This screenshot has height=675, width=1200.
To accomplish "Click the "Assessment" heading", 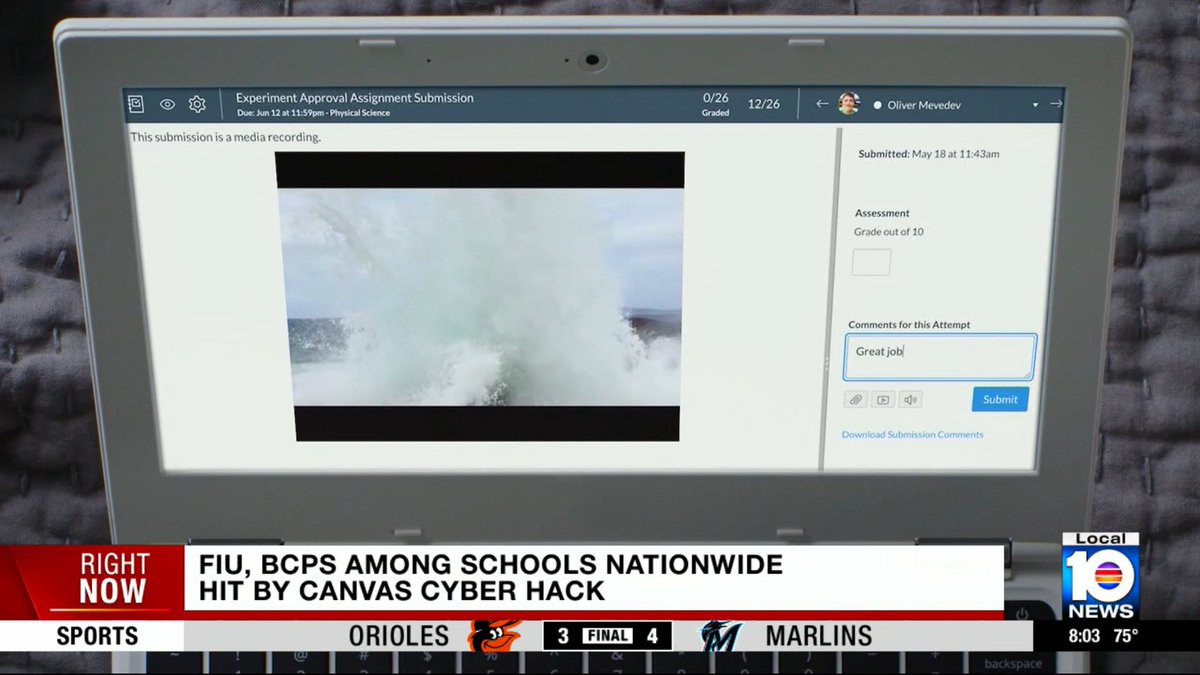I will point(882,213).
